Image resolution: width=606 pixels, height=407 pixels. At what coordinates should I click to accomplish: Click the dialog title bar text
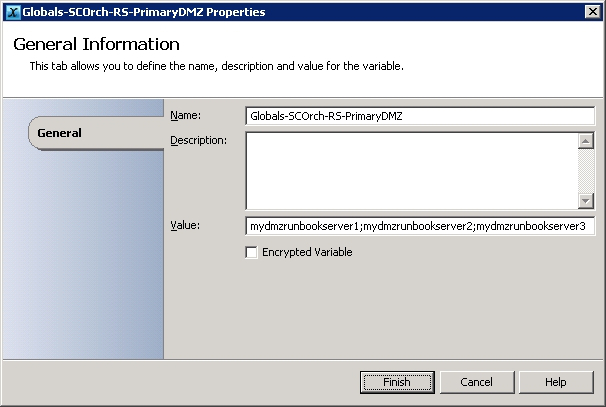point(144,12)
